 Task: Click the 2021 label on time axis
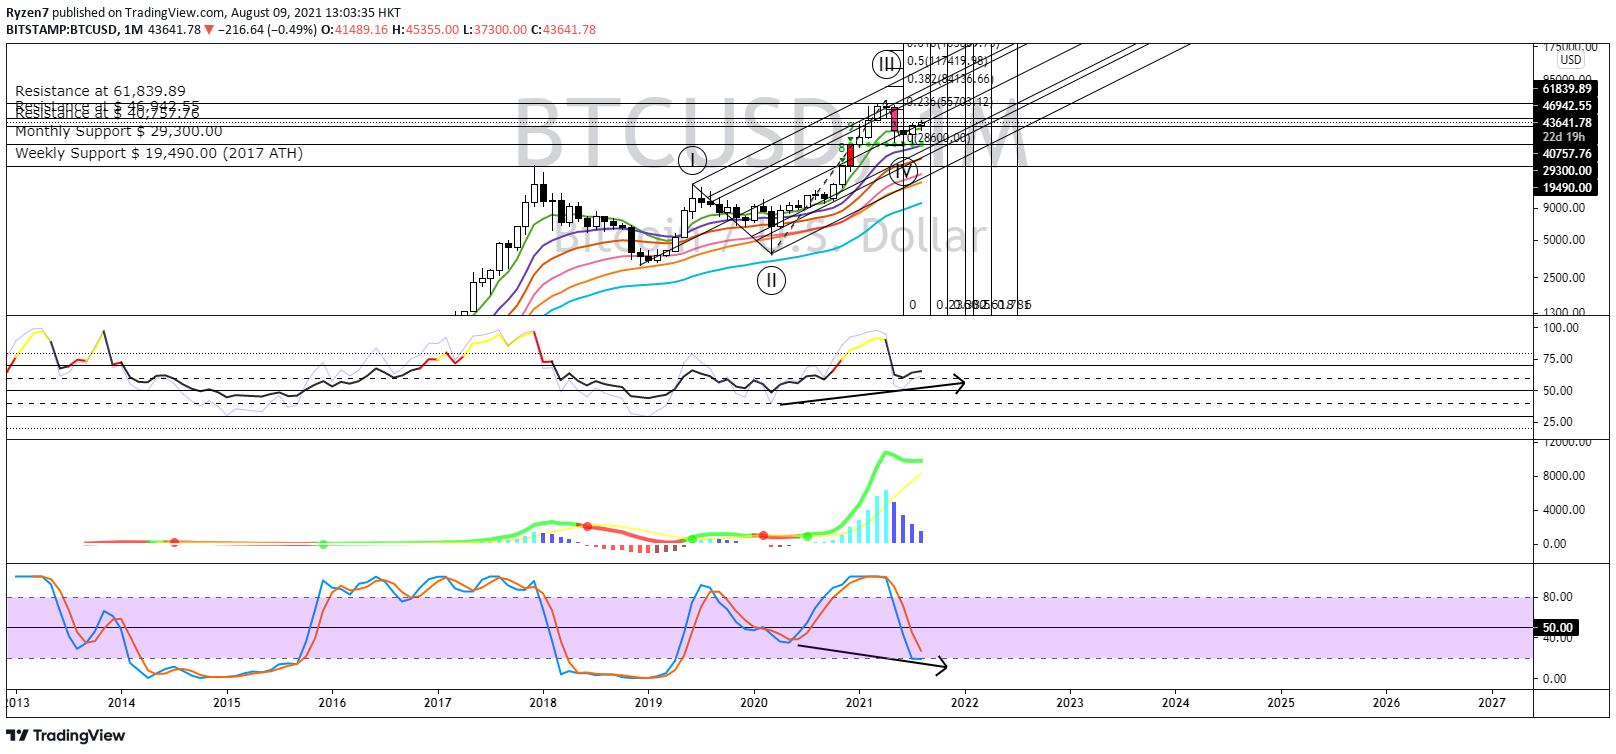point(859,703)
